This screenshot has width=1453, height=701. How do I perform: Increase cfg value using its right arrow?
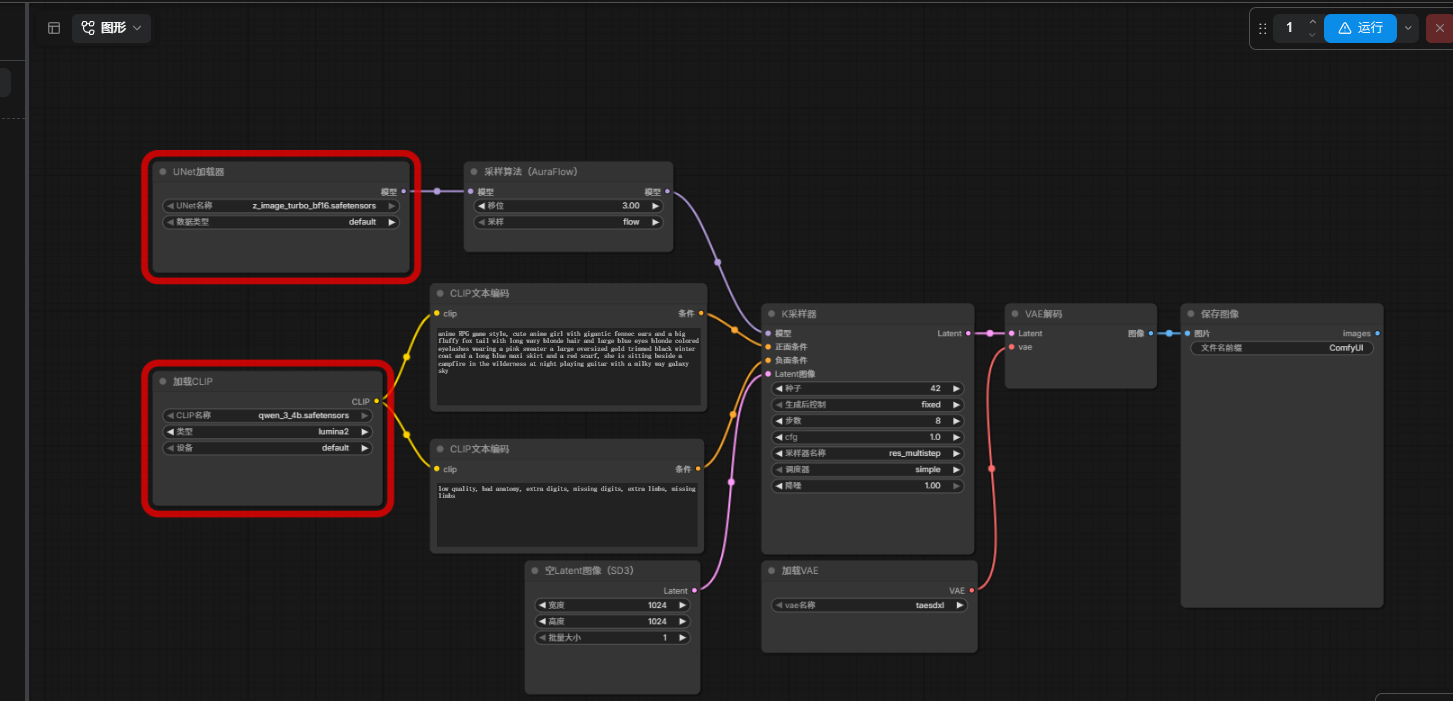click(x=957, y=437)
